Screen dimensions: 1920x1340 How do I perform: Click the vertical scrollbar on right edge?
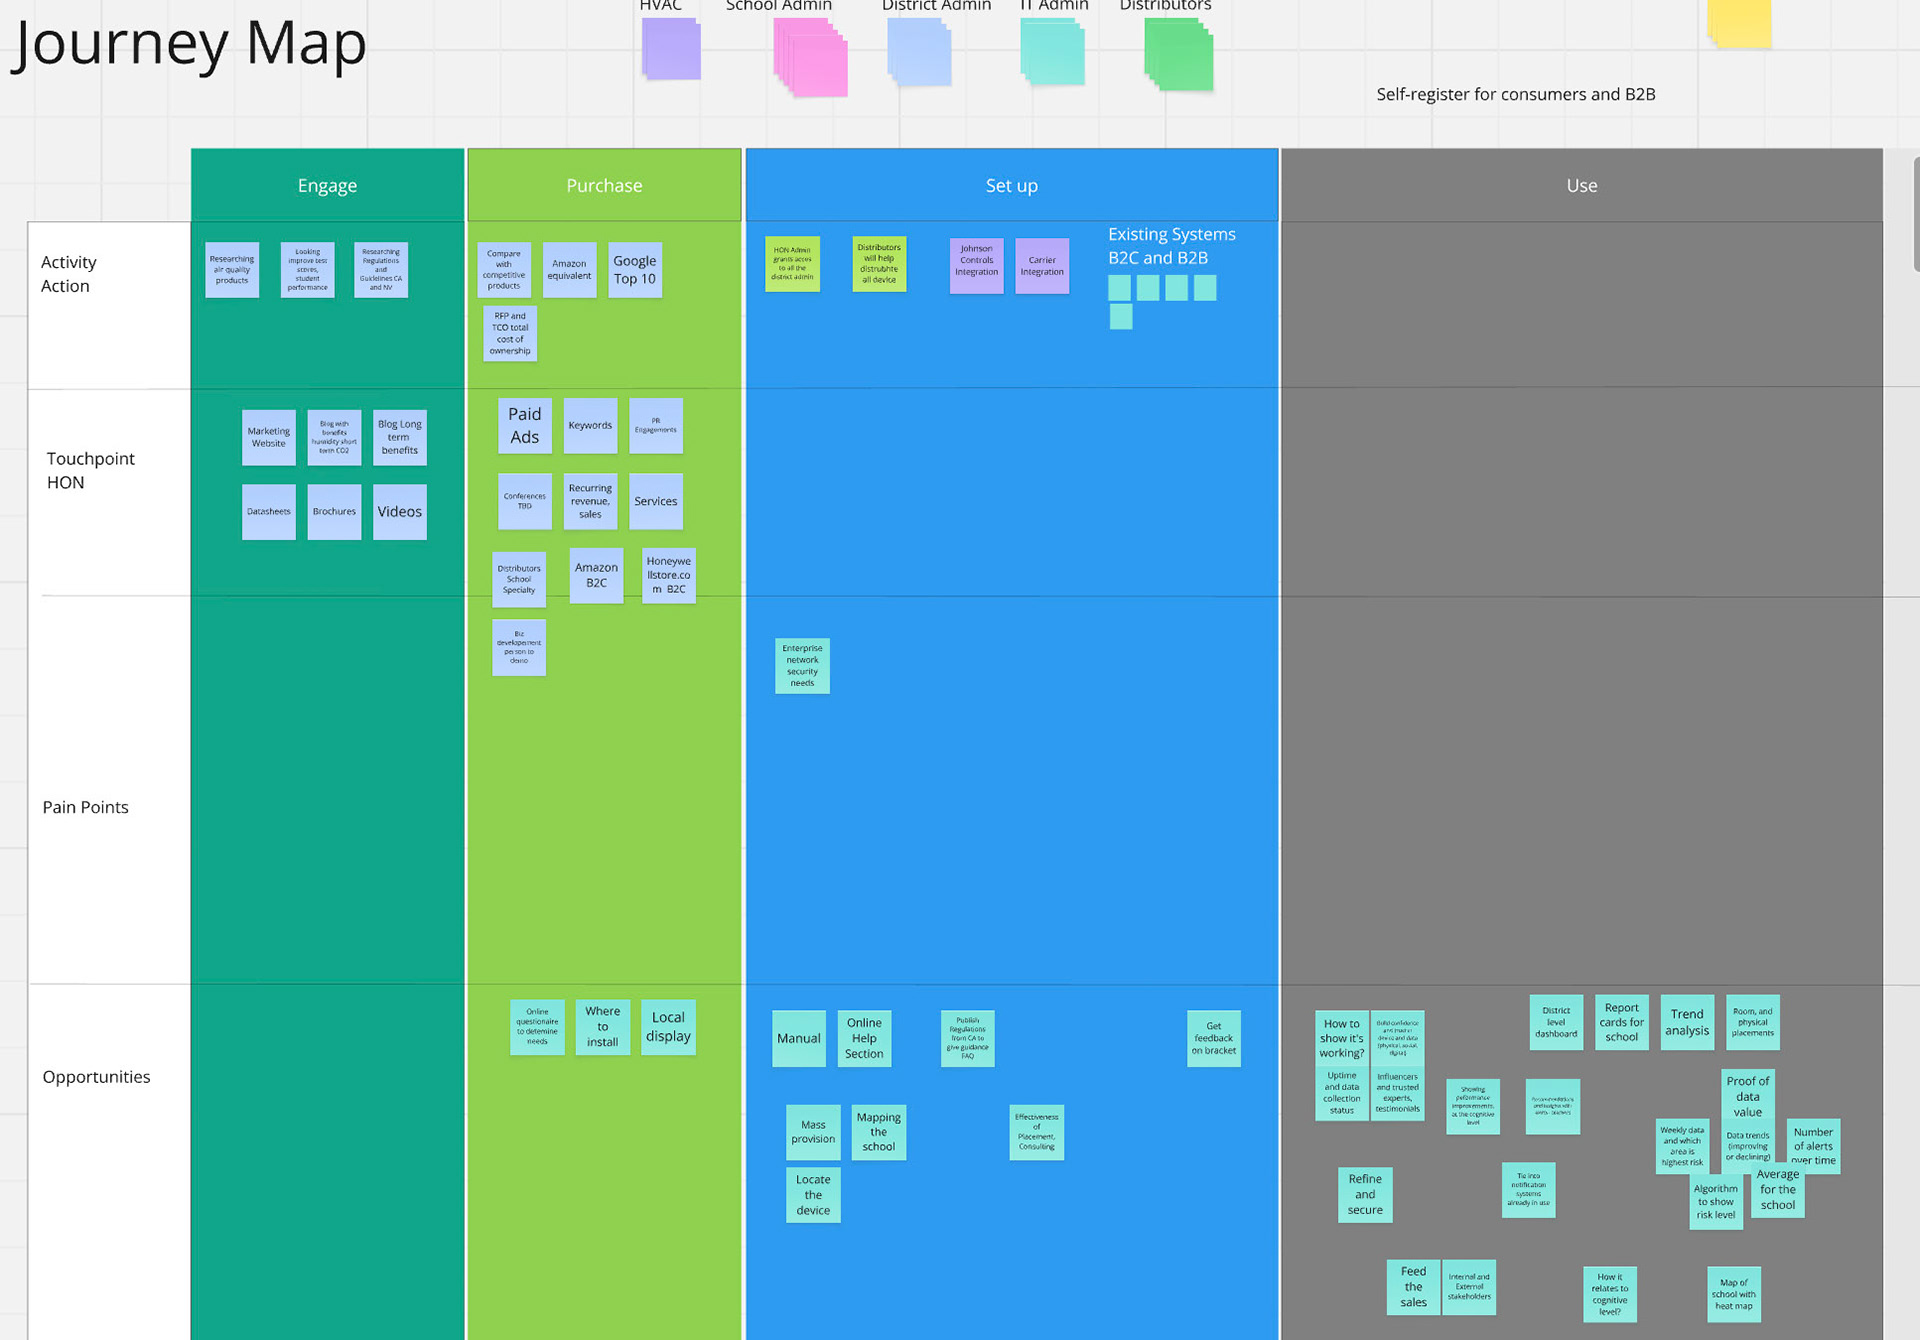(1915, 215)
